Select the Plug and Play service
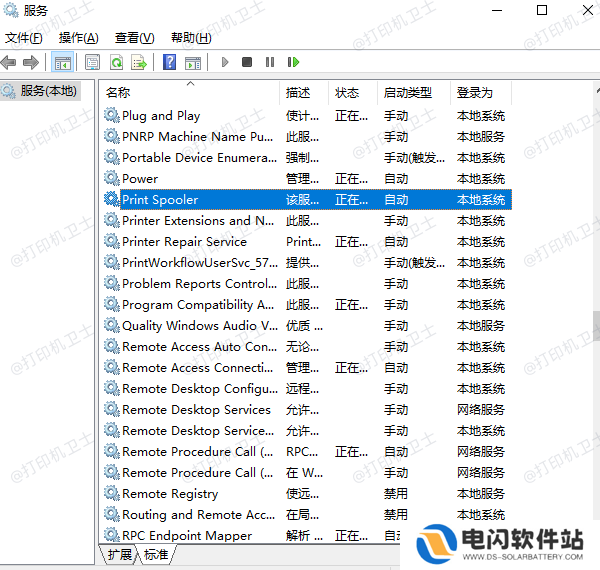The width and height of the screenshot is (600, 570). 308,115
